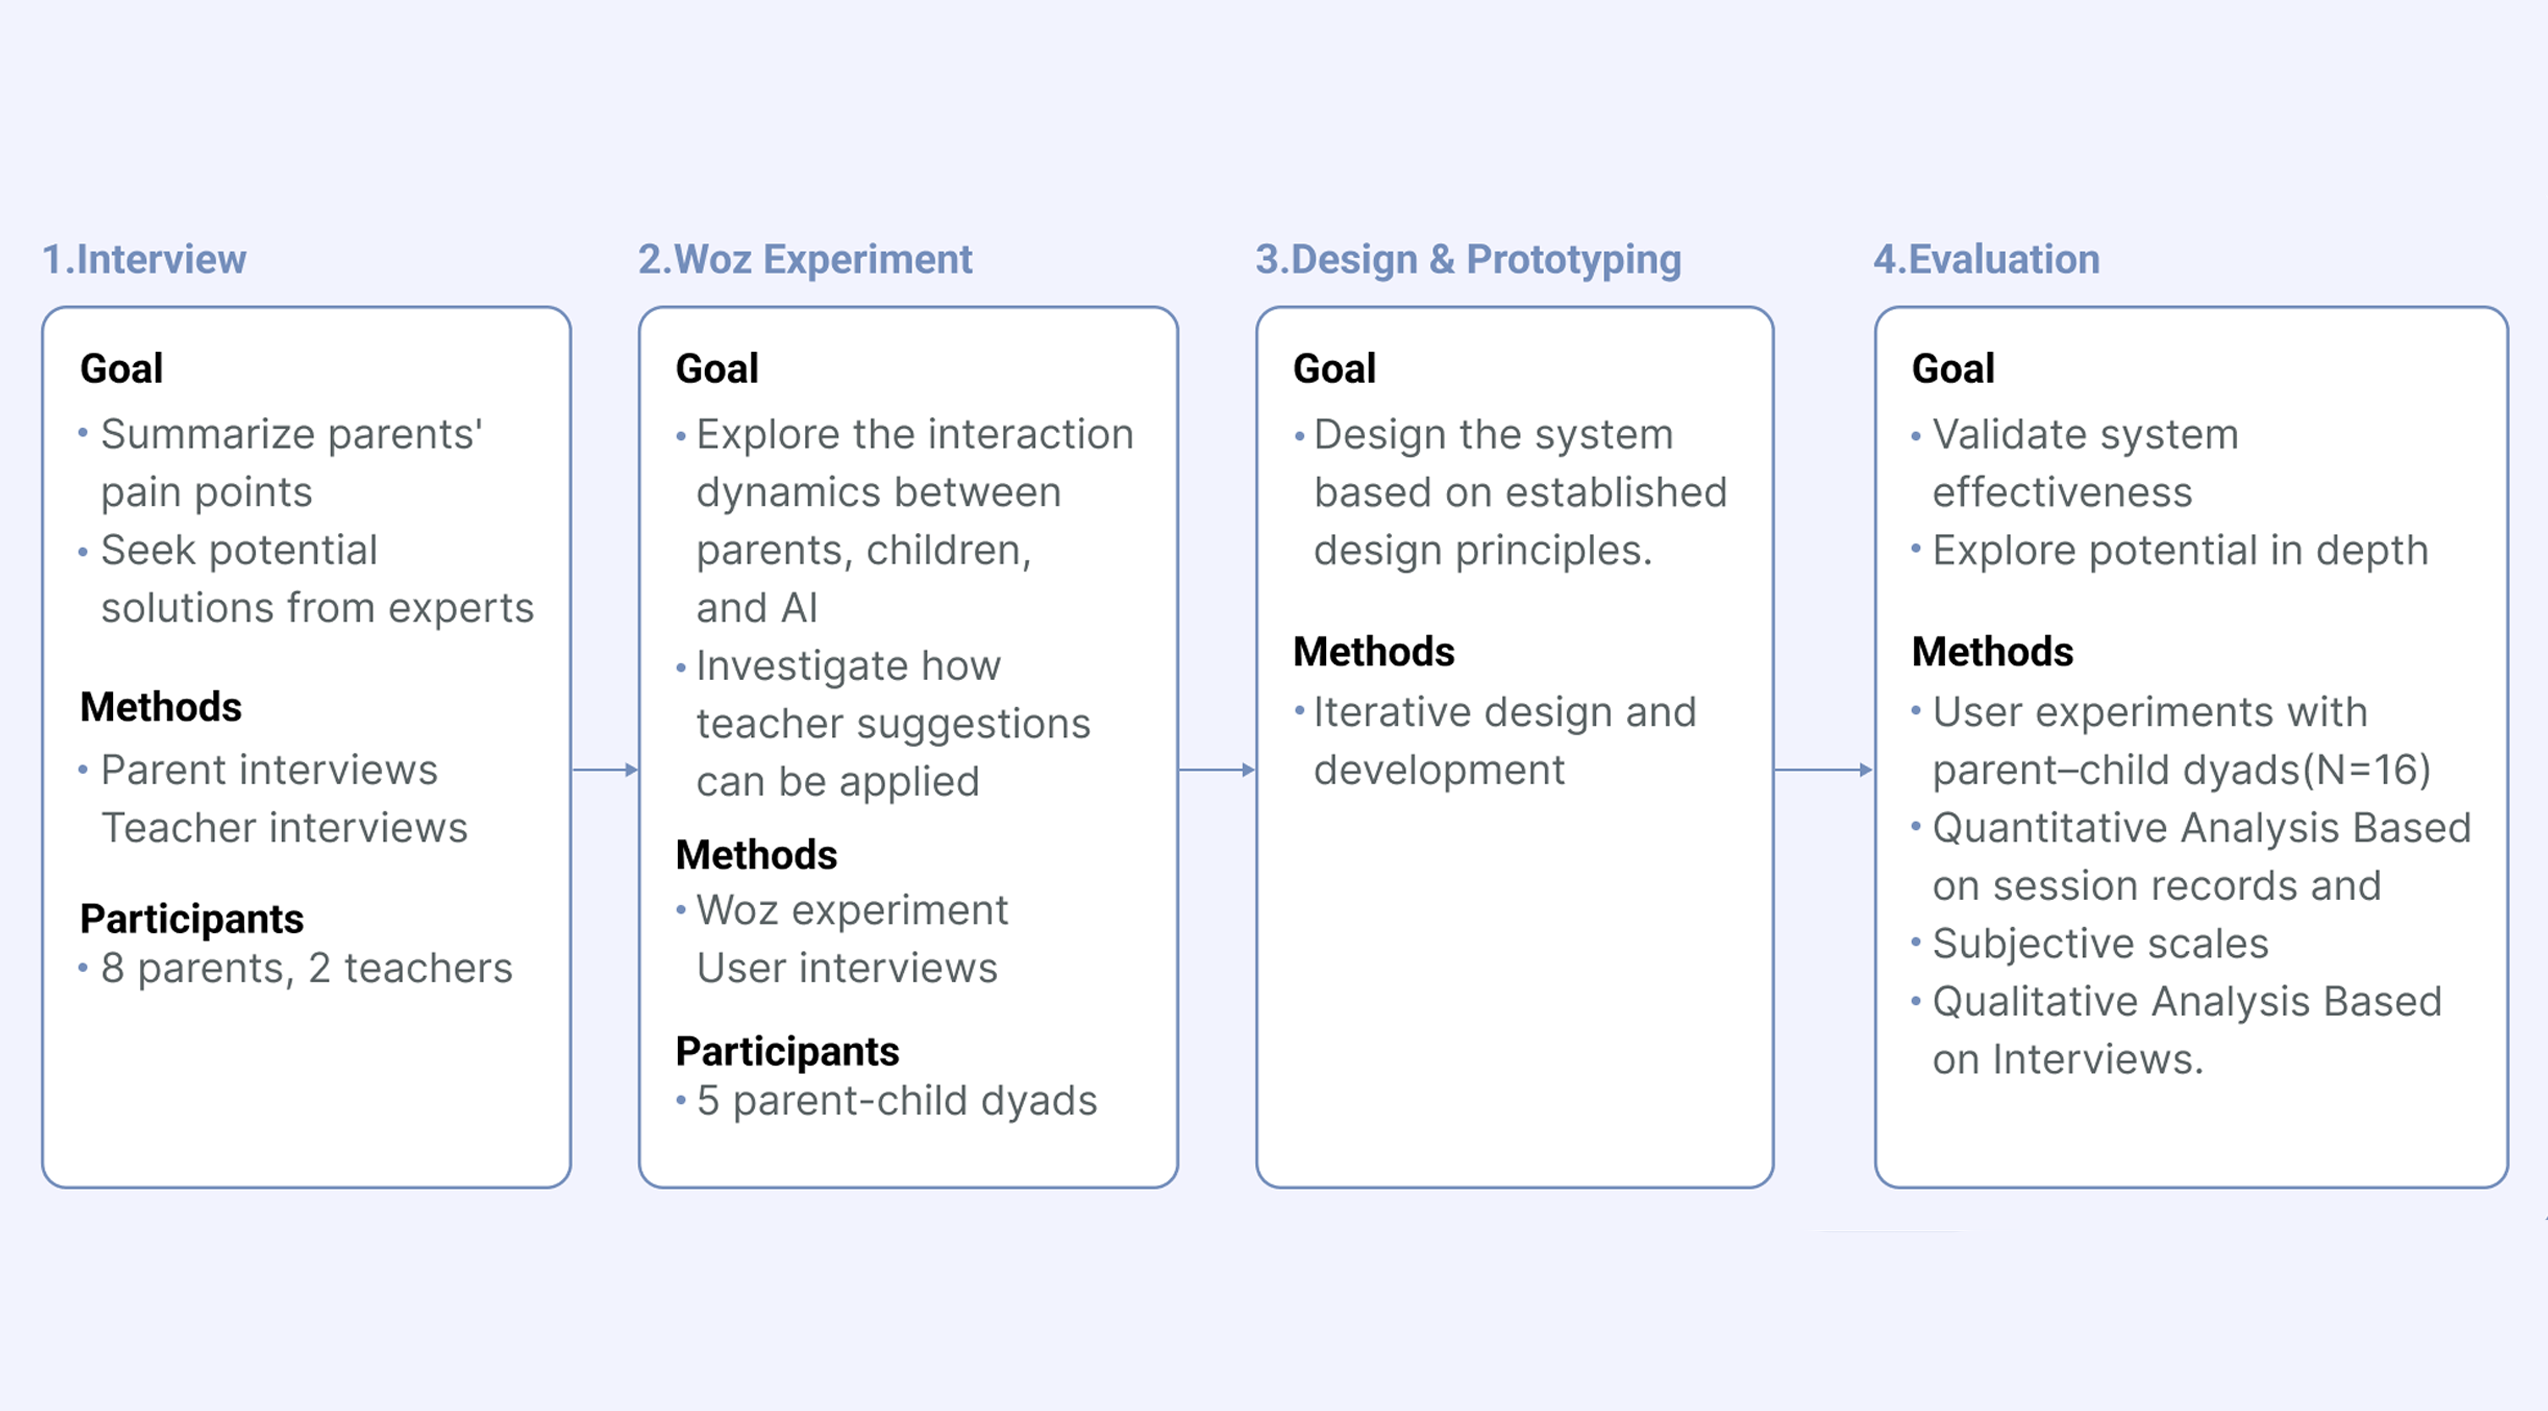Click 'Seek potential solutions from experts' text

point(316,579)
